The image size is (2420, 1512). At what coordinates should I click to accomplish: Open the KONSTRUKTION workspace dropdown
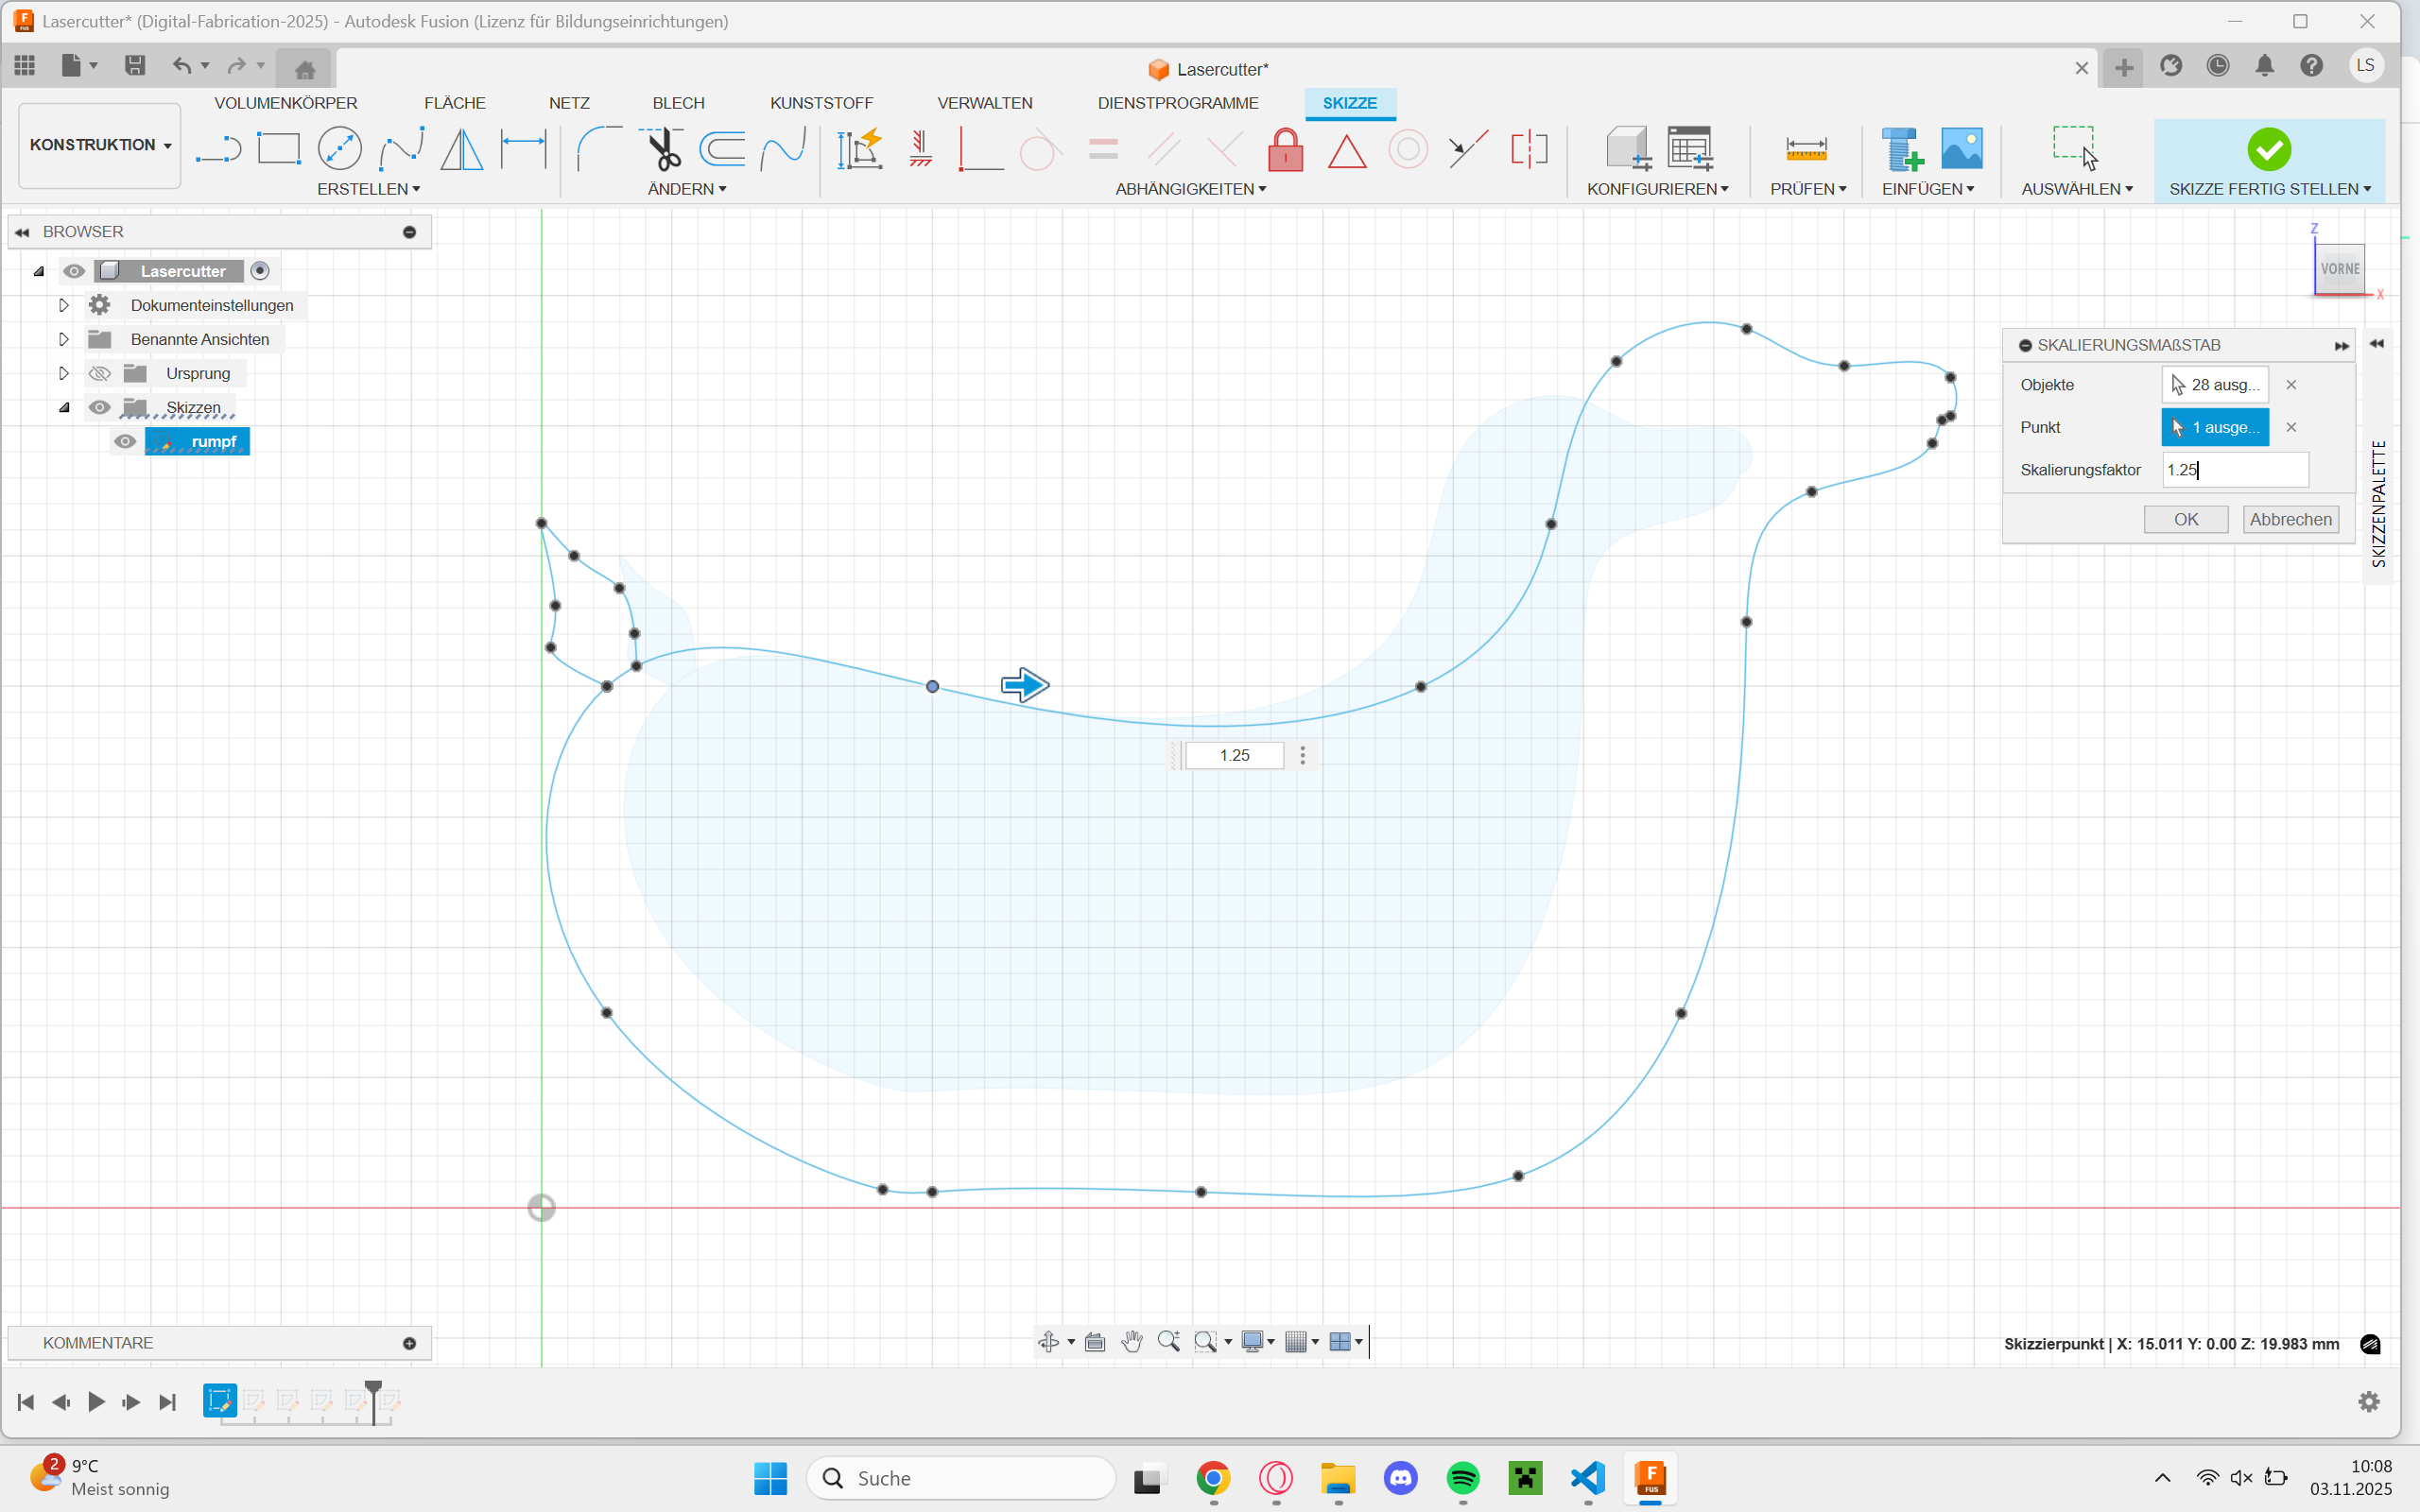[x=99, y=145]
